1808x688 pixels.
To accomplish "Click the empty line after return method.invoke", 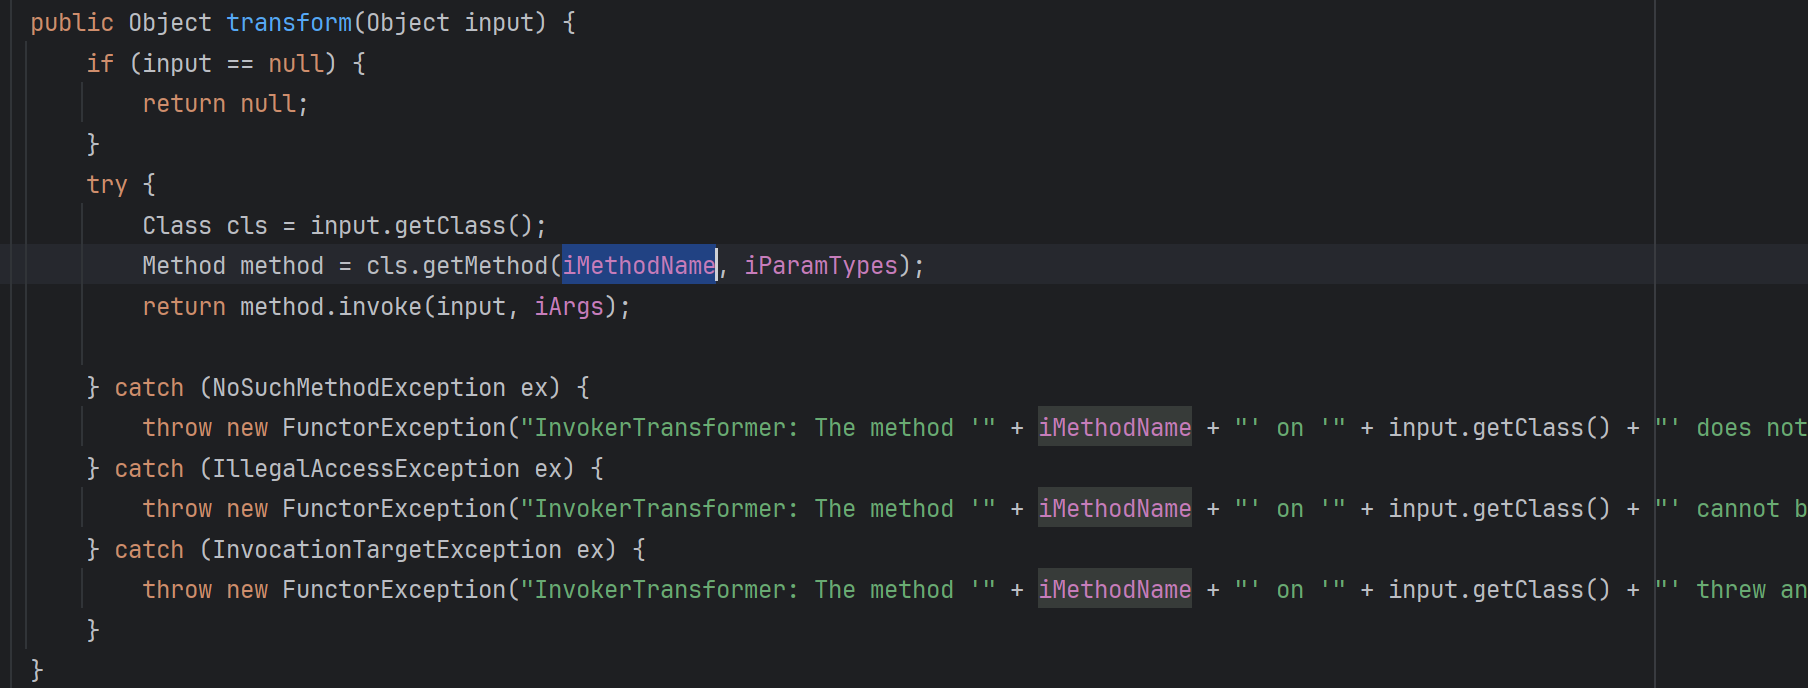I will [400, 347].
